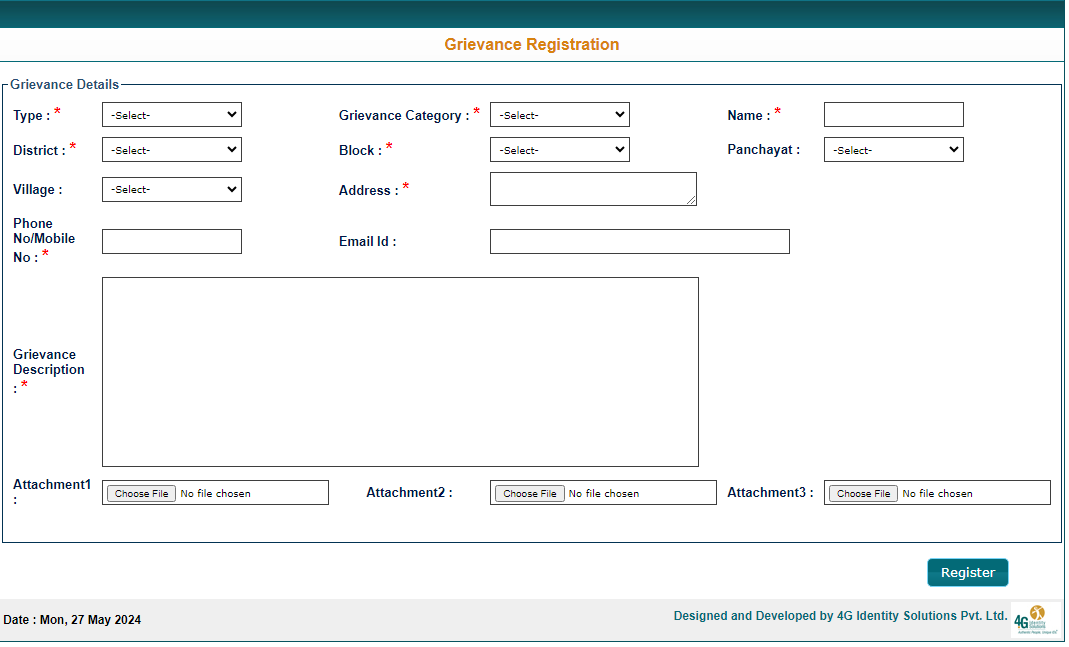Click the 4G Identity Solutions logo

point(1034,619)
